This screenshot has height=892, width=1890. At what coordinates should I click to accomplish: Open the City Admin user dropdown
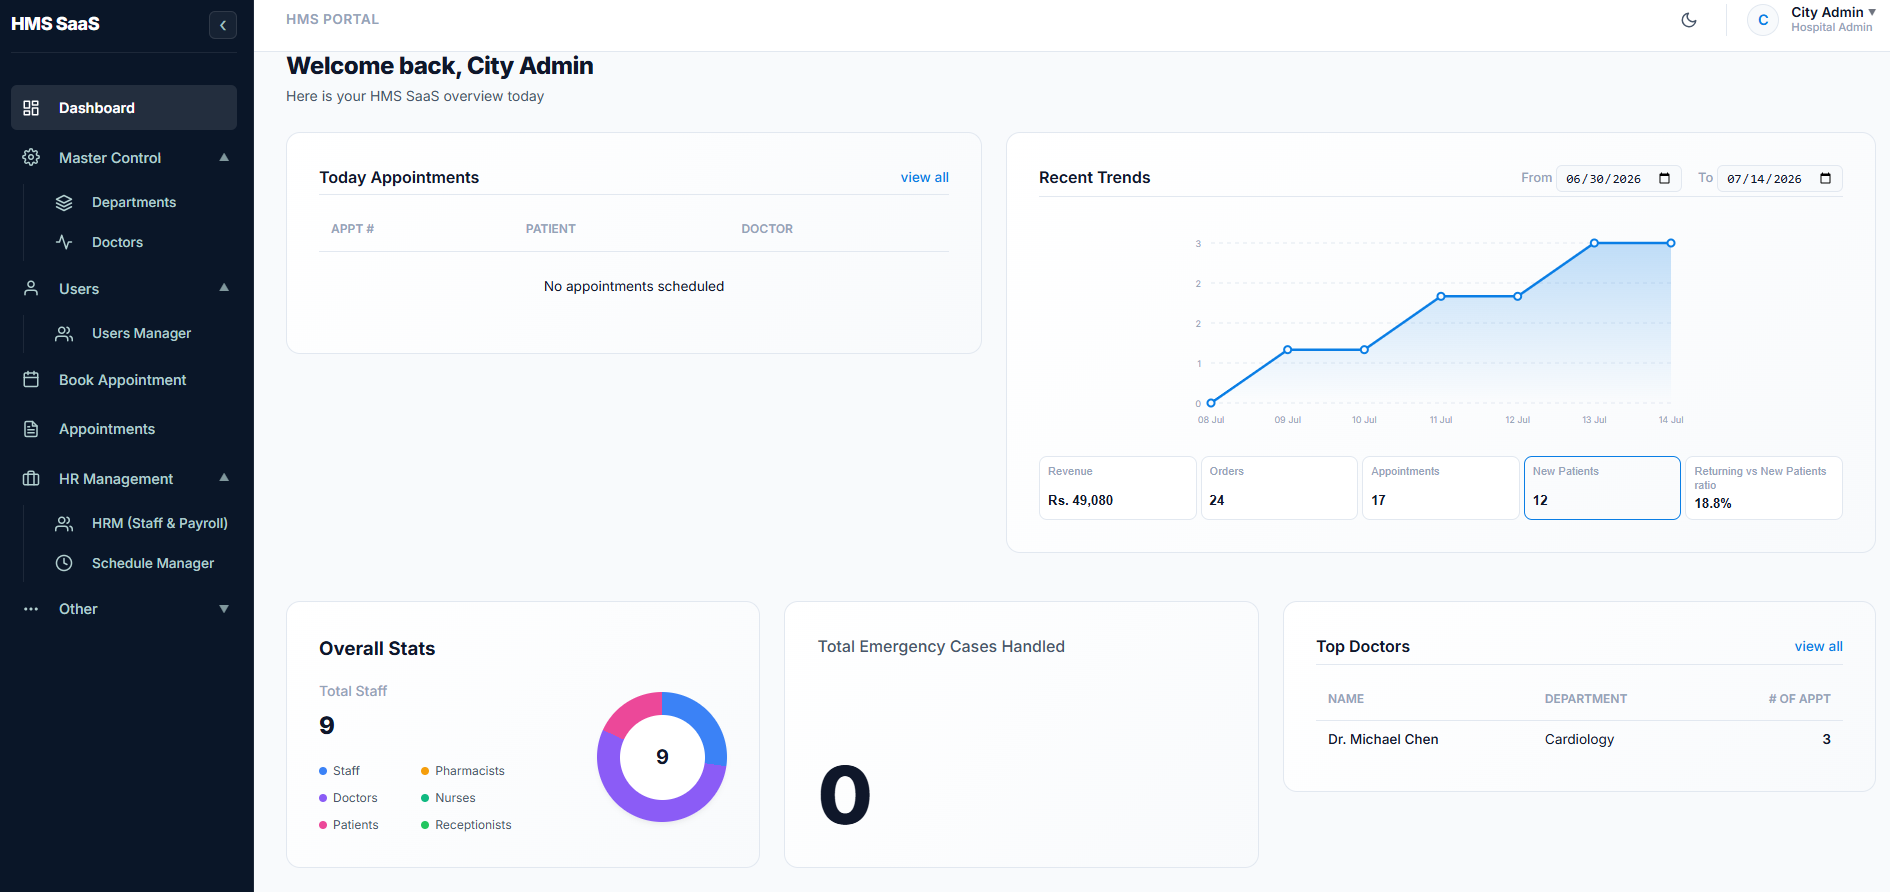pyautogui.click(x=1832, y=19)
